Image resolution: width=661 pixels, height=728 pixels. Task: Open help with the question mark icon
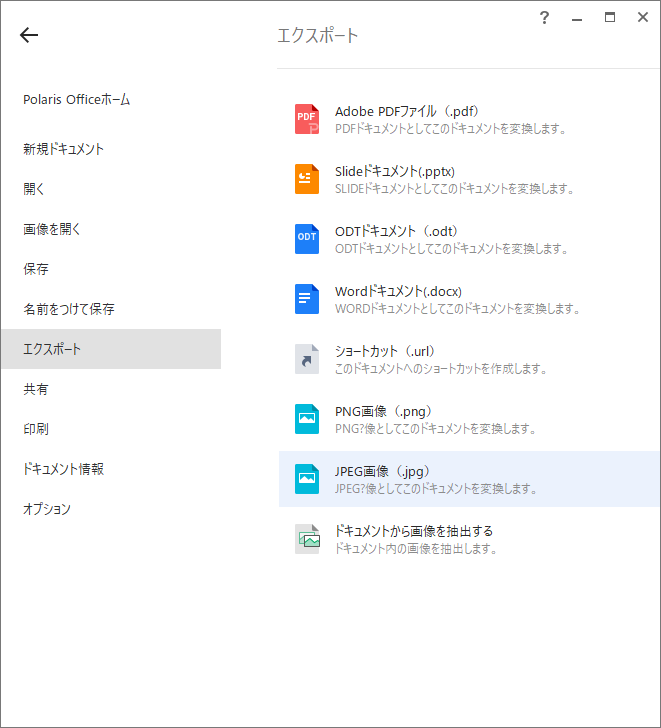pyautogui.click(x=544, y=18)
